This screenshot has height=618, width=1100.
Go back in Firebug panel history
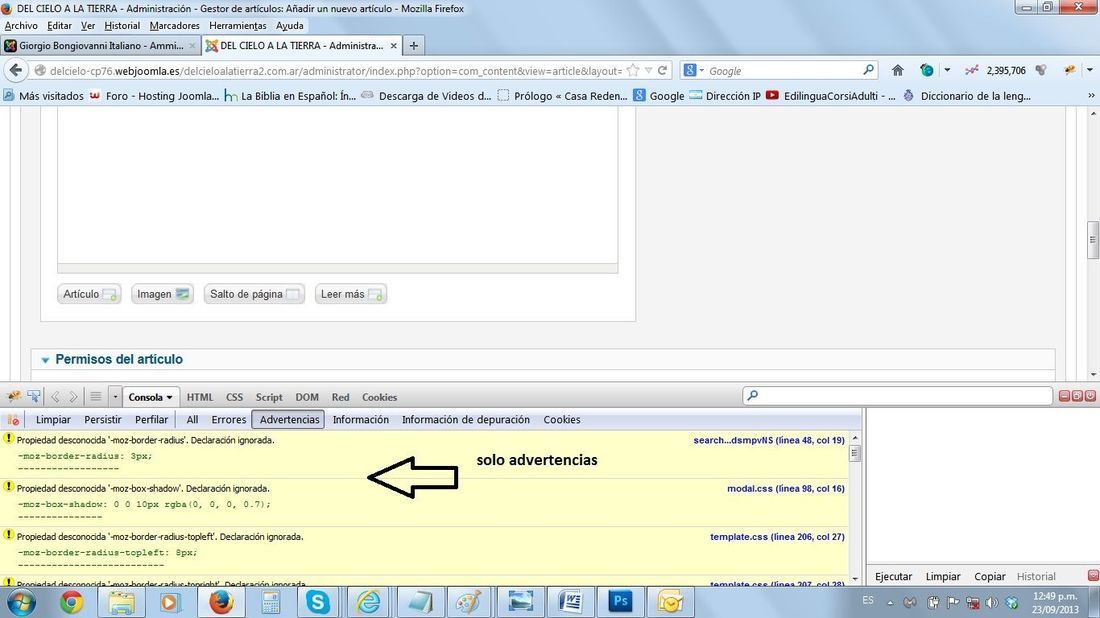point(55,397)
